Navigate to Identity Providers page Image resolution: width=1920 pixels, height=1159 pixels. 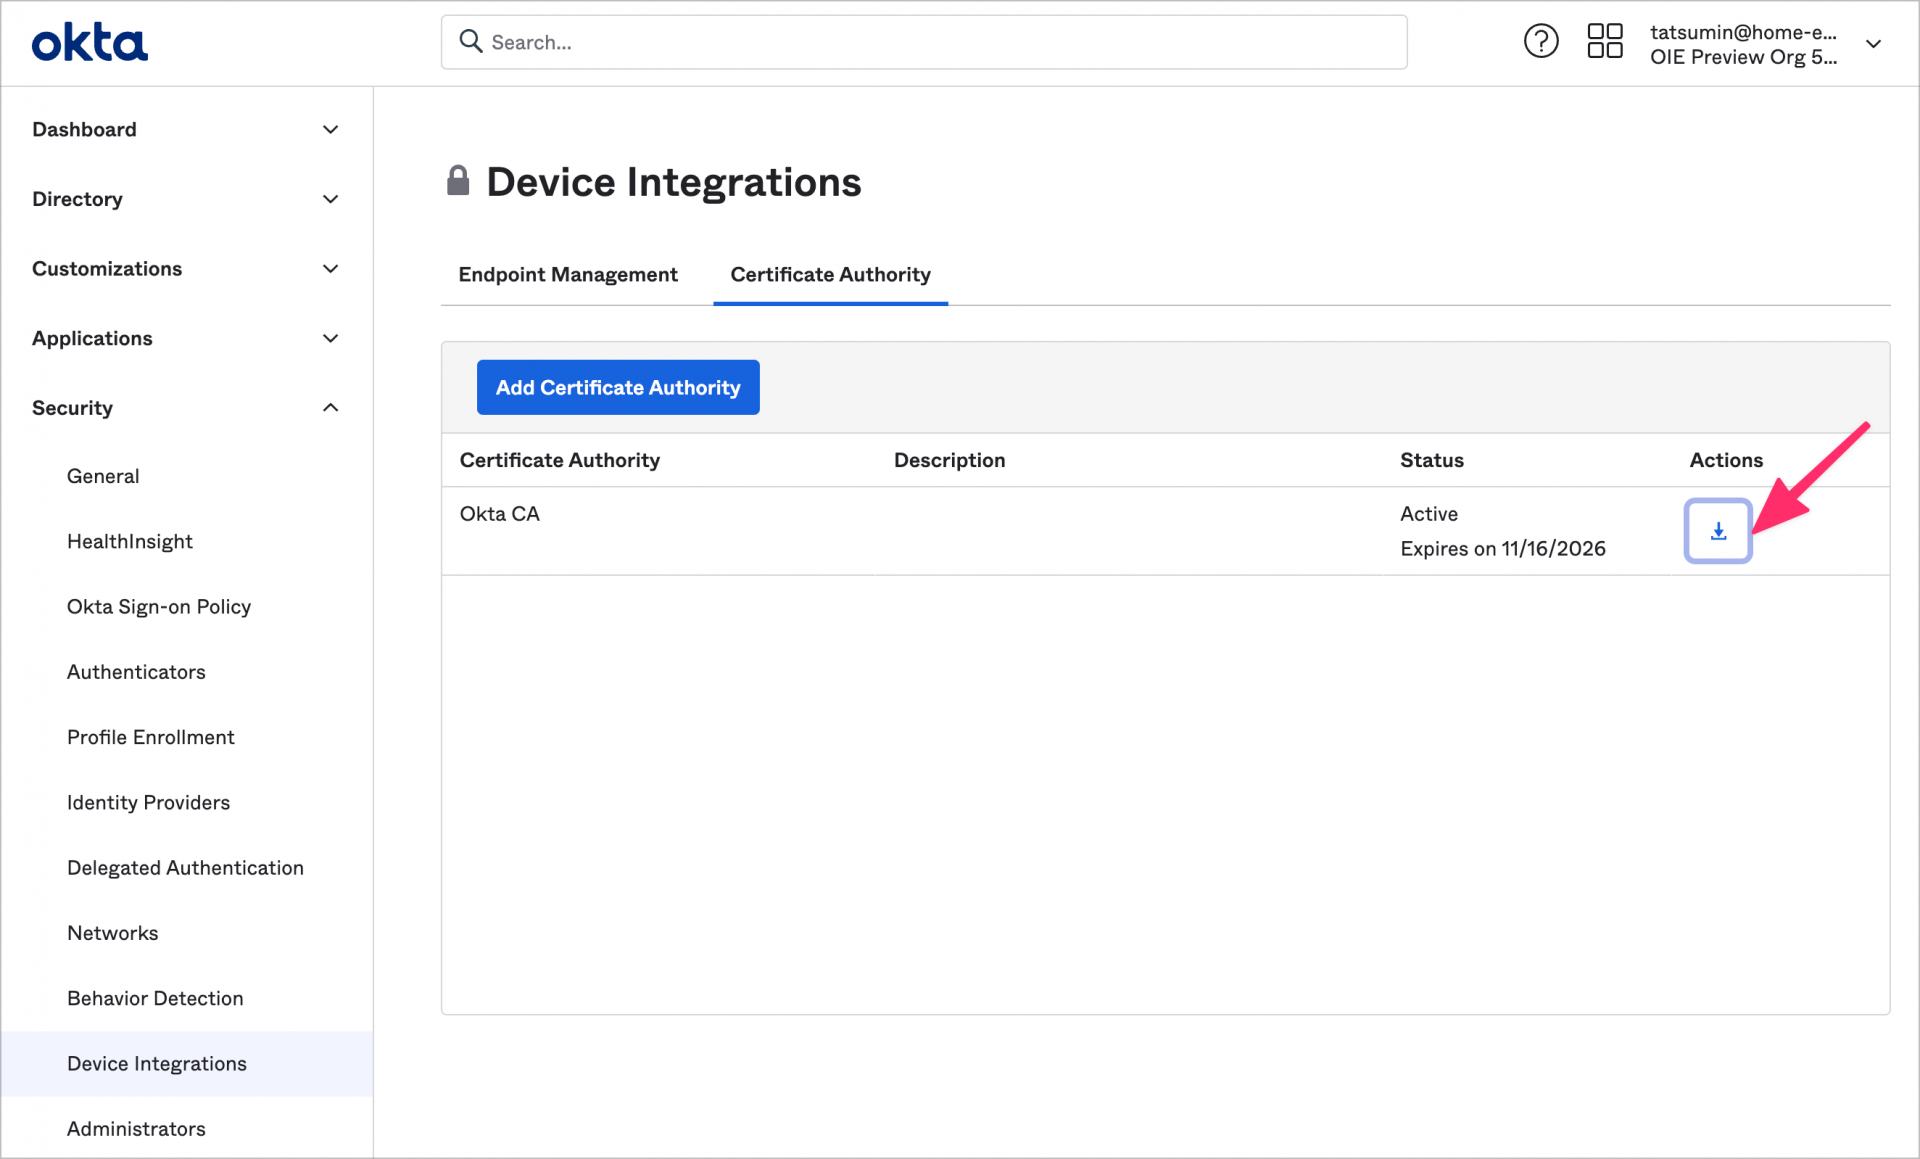coord(148,802)
